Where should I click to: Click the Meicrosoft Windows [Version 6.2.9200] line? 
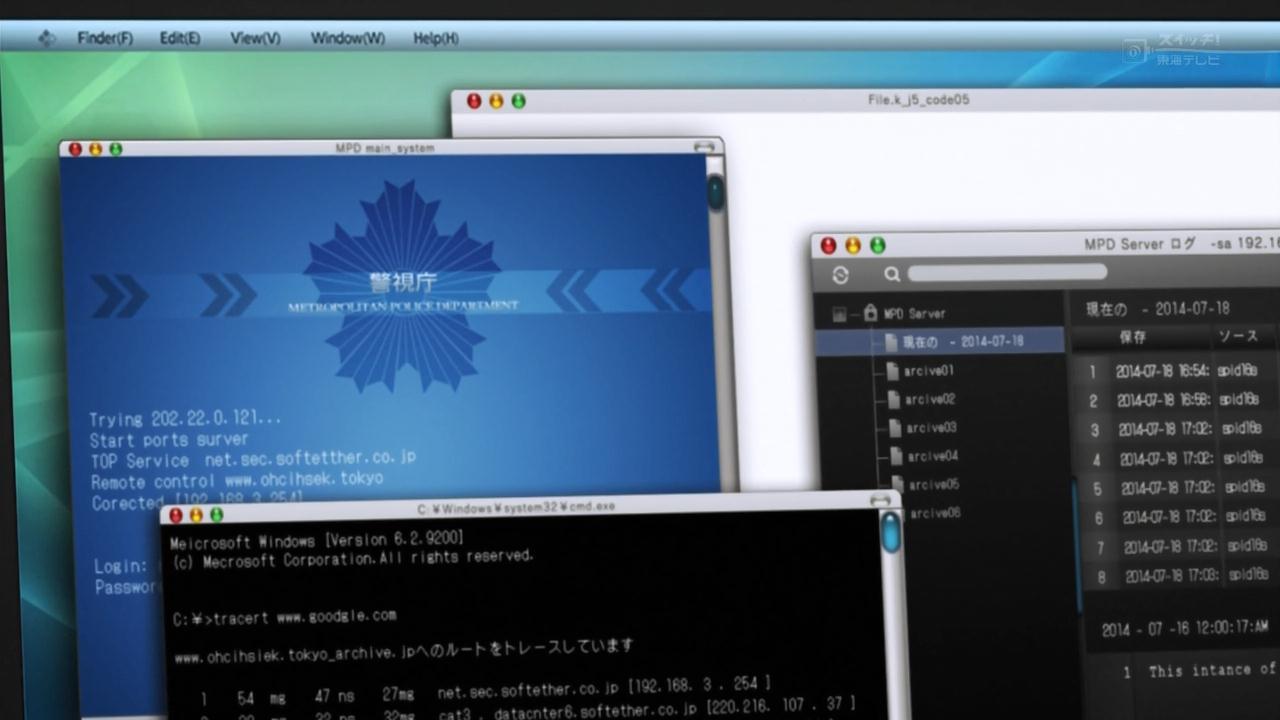coord(317,539)
